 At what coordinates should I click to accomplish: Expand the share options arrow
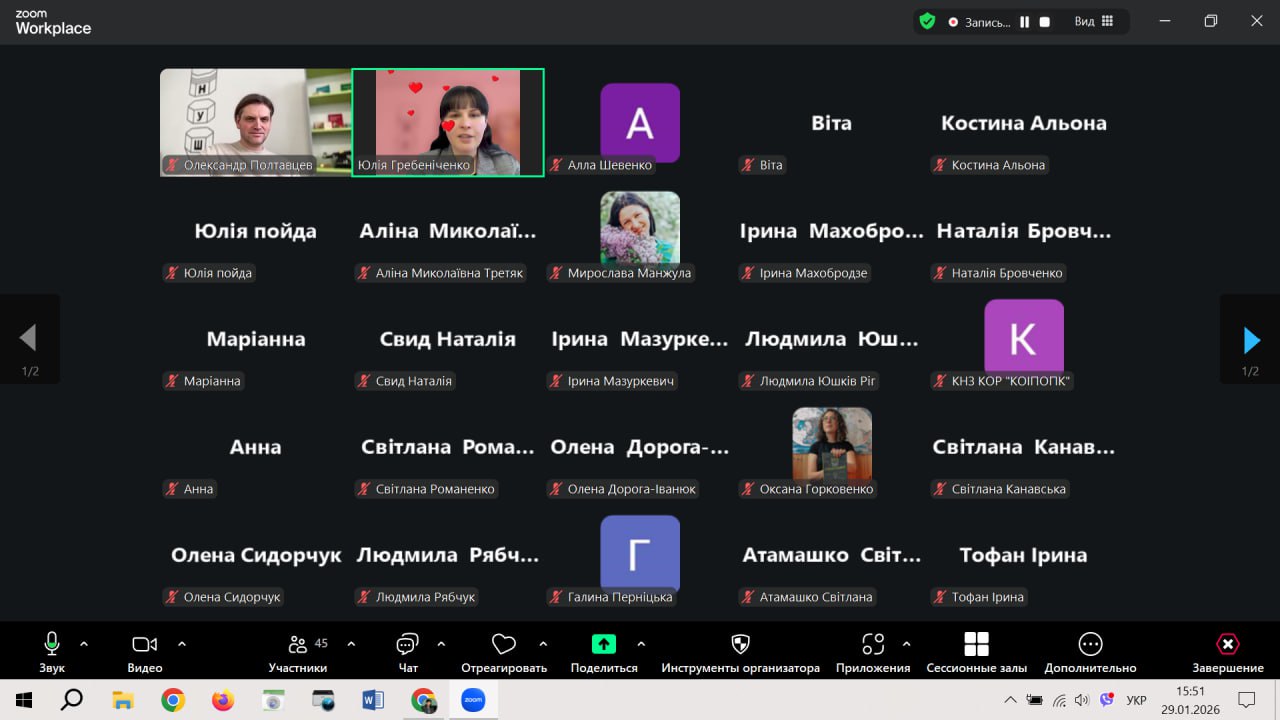641,644
